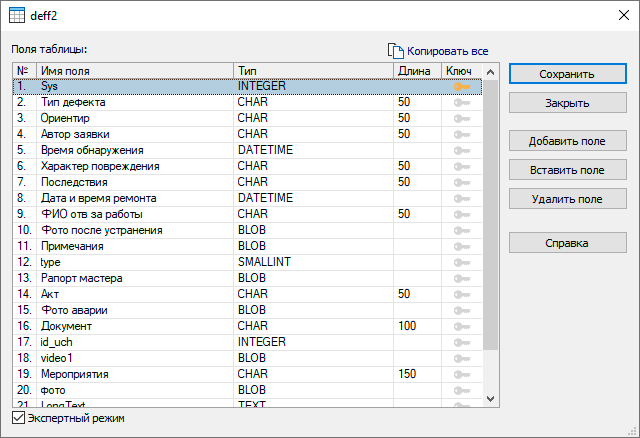Click length 150 in Мероприятия row
The height and width of the screenshot is (438, 640).
click(x=407, y=374)
